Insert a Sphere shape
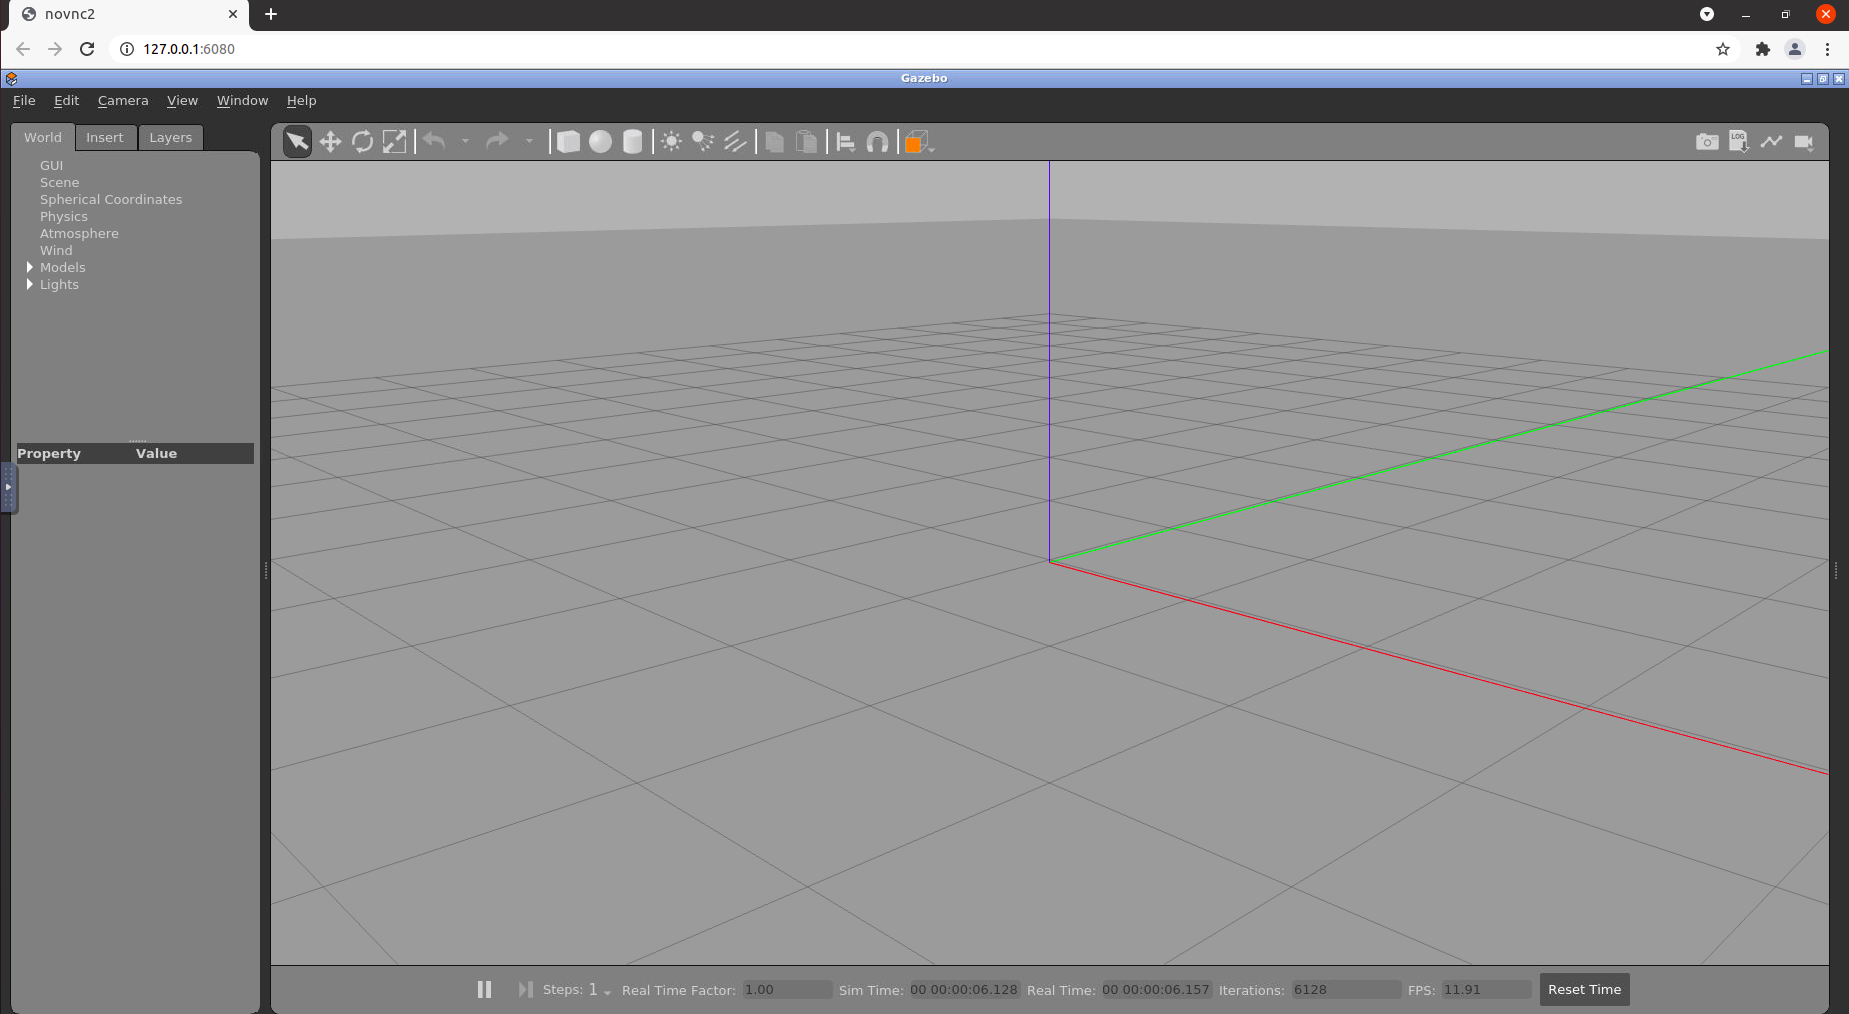1849x1014 pixels. [600, 142]
